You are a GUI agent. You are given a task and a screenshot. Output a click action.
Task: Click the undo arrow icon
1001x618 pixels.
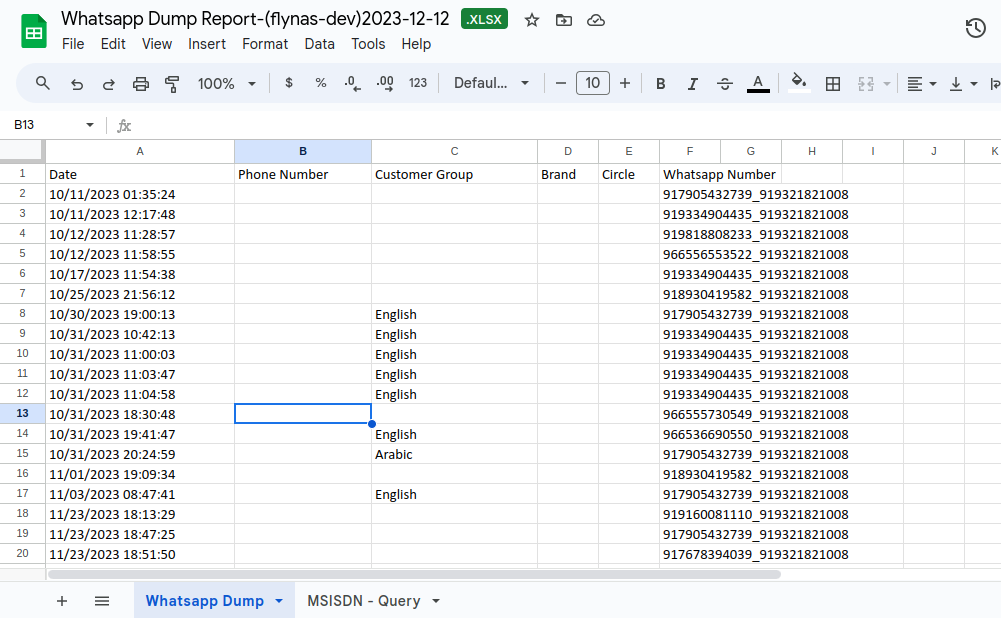tap(77, 84)
